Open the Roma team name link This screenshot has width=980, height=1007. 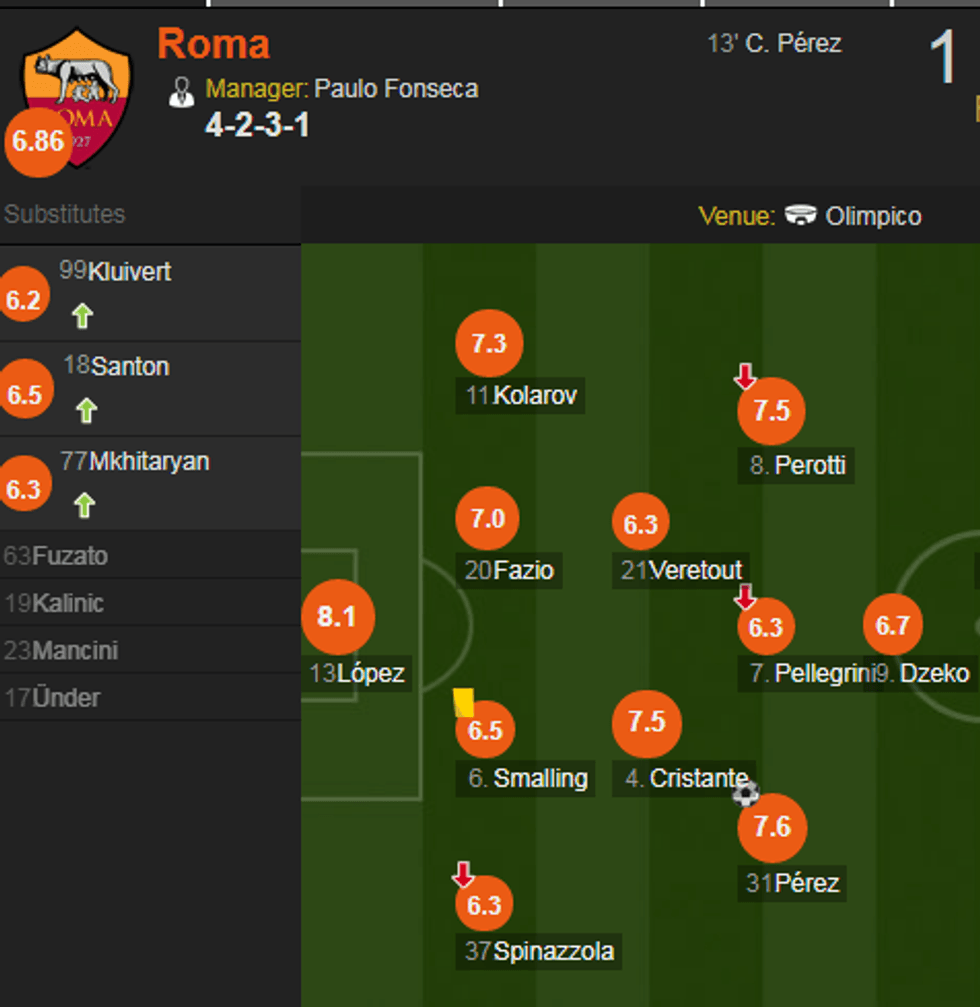click(x=213, y=45)
